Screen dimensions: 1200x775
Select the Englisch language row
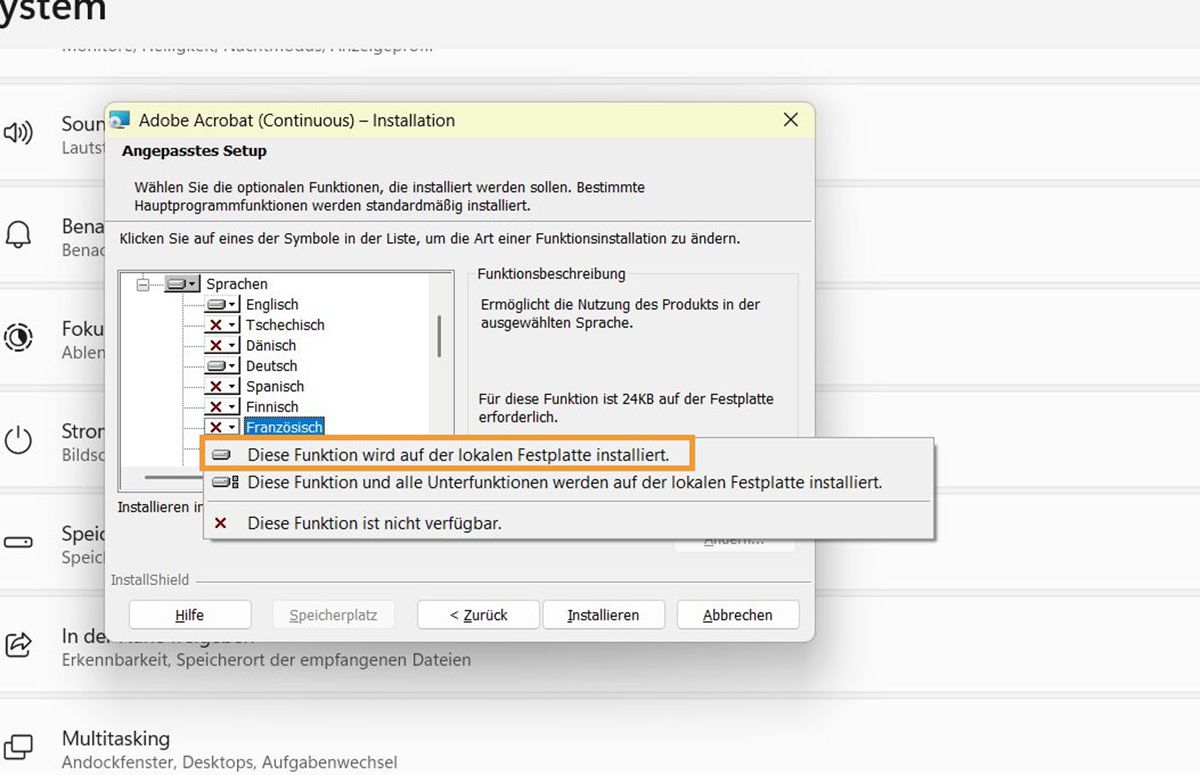coord(272,305)
